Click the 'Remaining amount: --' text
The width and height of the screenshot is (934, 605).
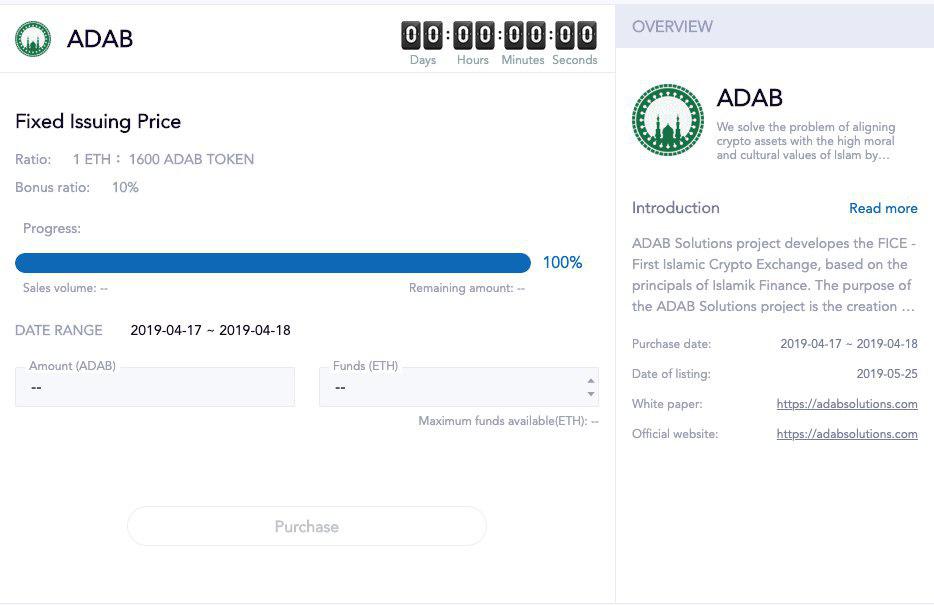pos(466,288)
